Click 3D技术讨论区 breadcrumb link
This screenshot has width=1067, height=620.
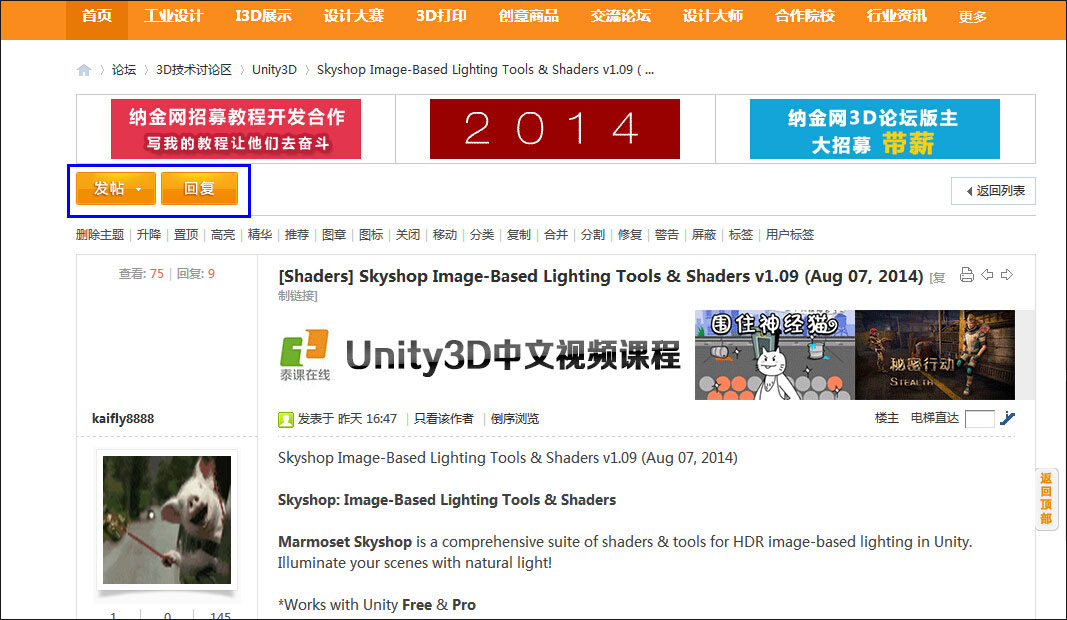click(194, 69)
